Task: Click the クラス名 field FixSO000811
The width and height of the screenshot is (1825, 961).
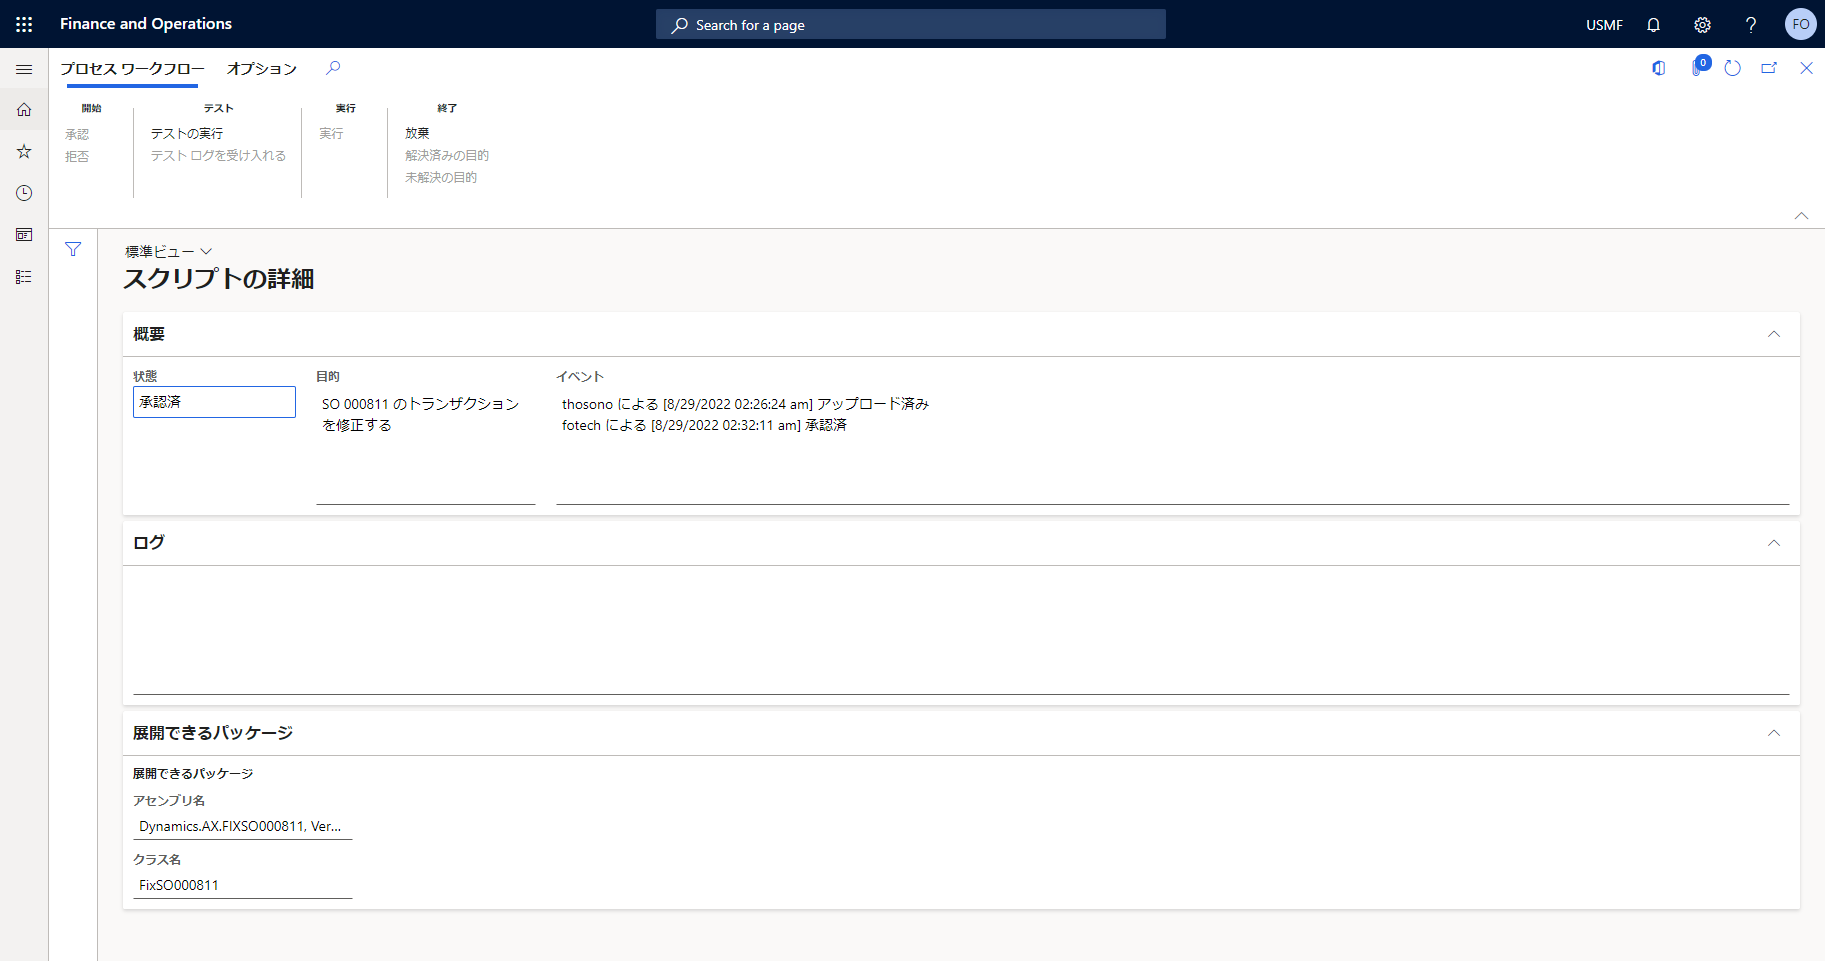Action: click(x=242, y=886)
